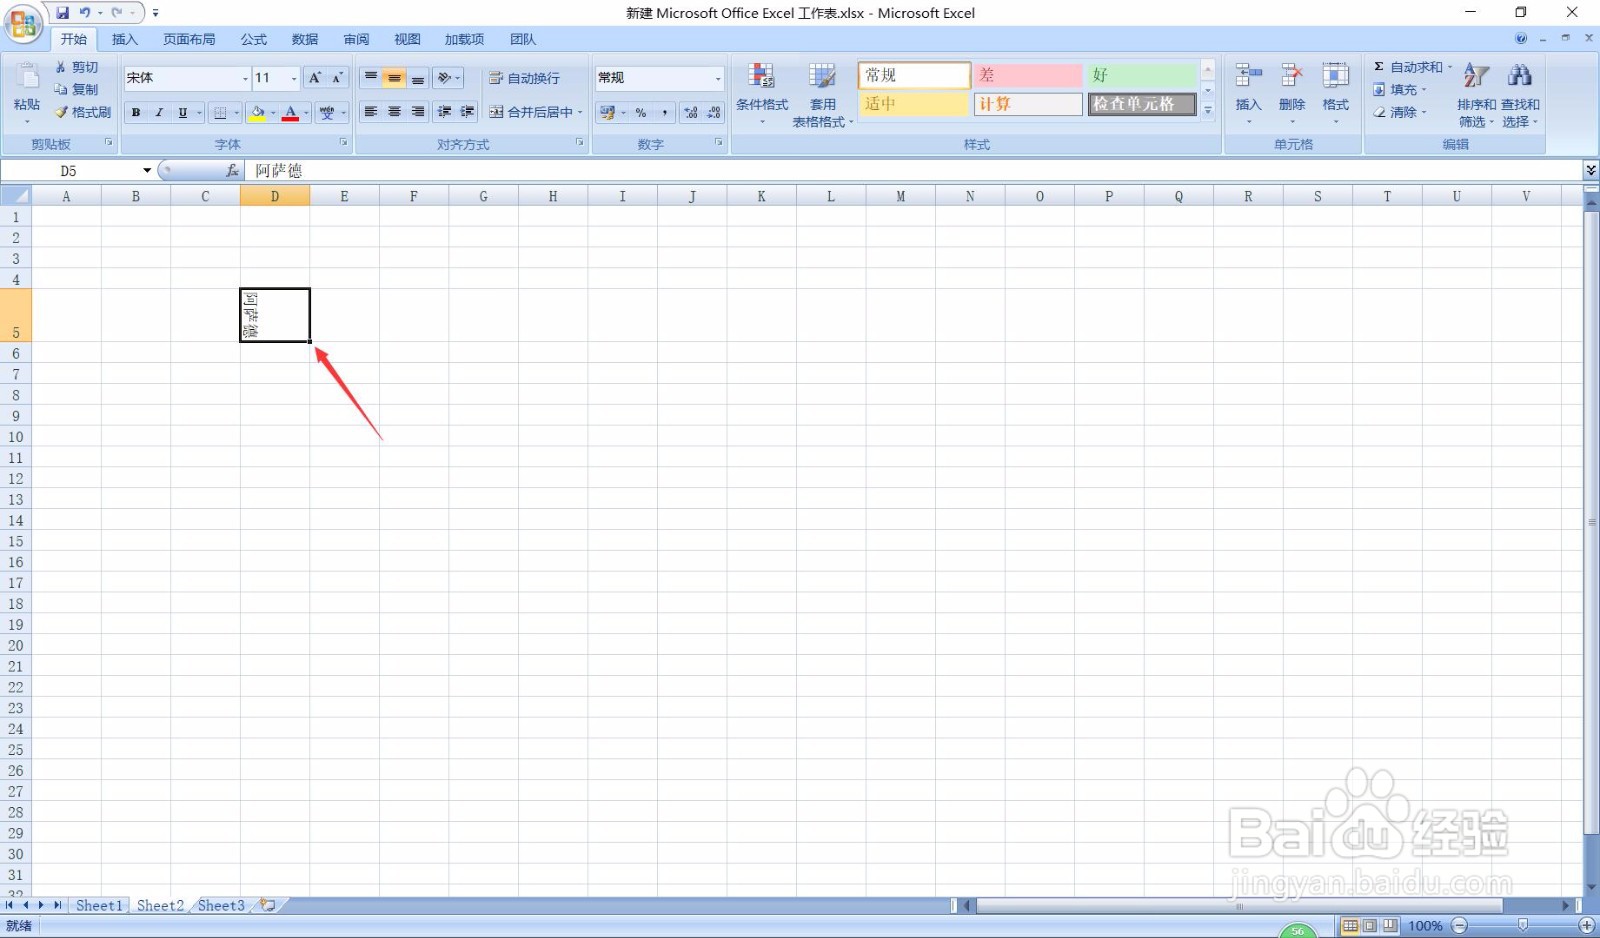Open Fill (填充) dropdown

point(1399,89)
